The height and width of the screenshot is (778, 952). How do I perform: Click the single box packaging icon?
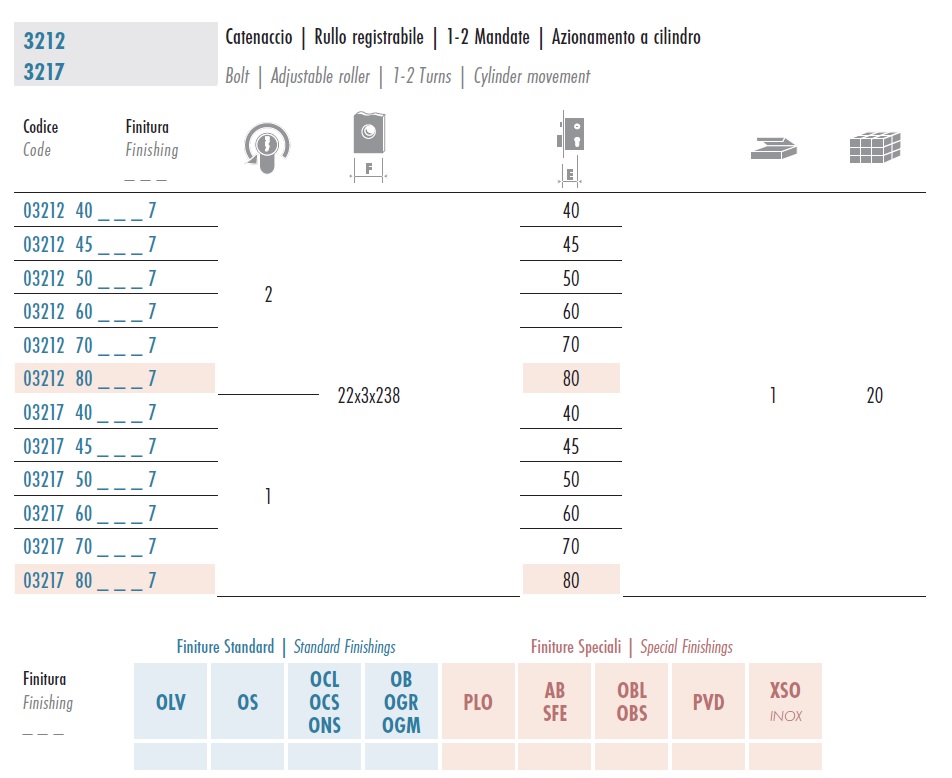click(773, 148)
